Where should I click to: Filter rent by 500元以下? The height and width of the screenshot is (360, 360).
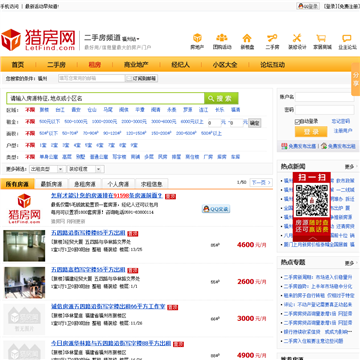coord(50,122)
